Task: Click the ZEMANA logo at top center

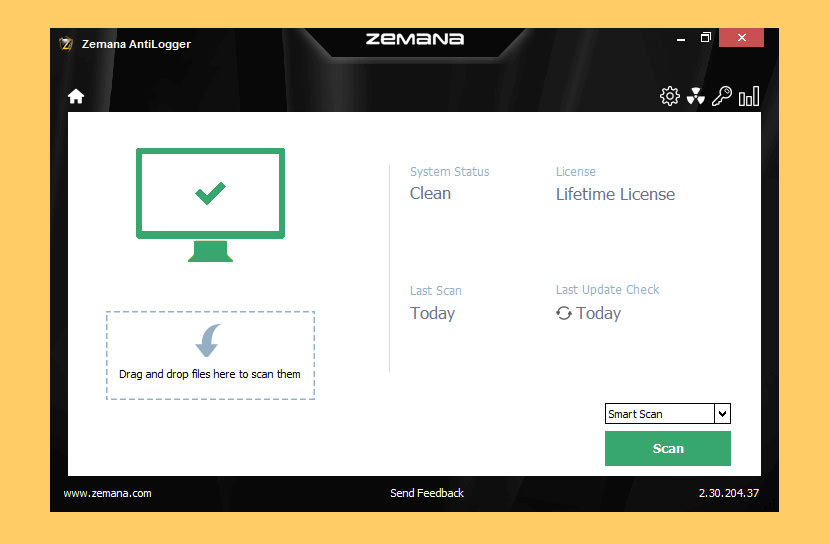Action: click(x=414, y=39)
